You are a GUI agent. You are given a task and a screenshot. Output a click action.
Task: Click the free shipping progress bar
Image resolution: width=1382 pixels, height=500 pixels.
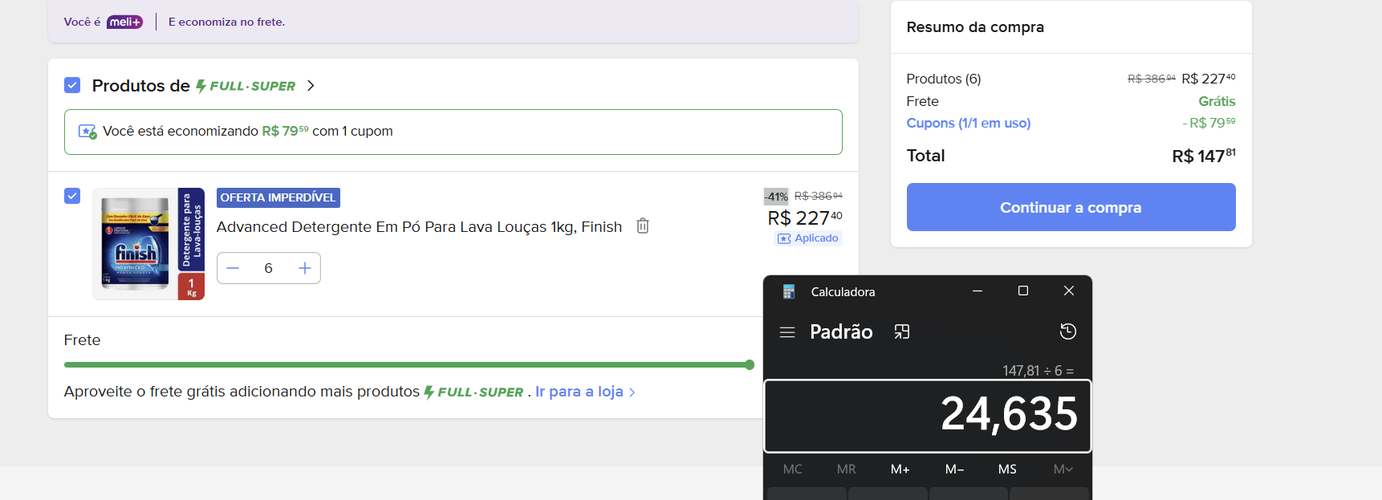point(409,365)
